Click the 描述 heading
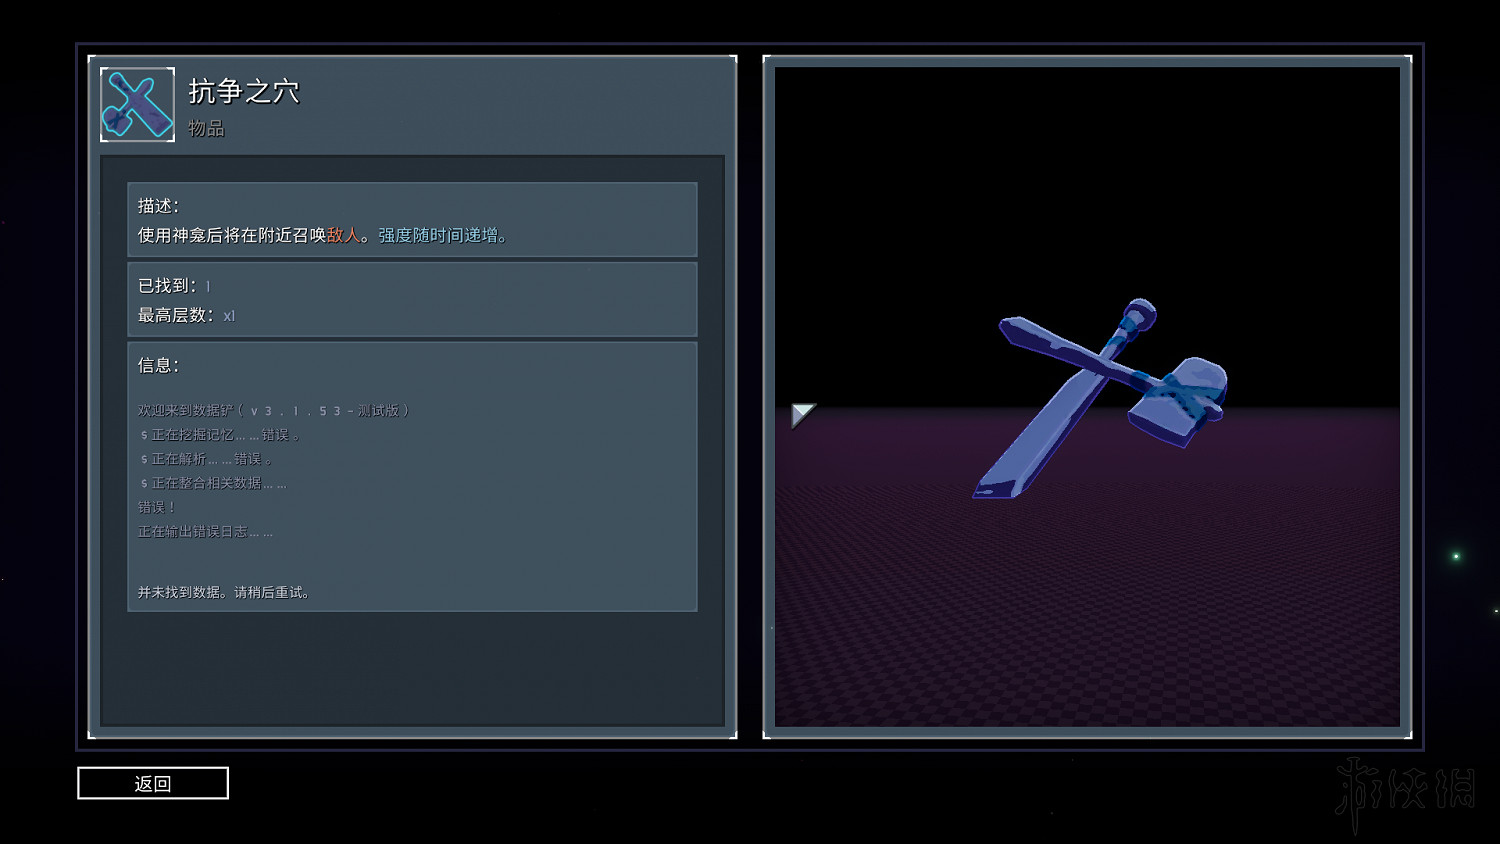The height and width of the screenshot is (844, 1500). (158, 206)
